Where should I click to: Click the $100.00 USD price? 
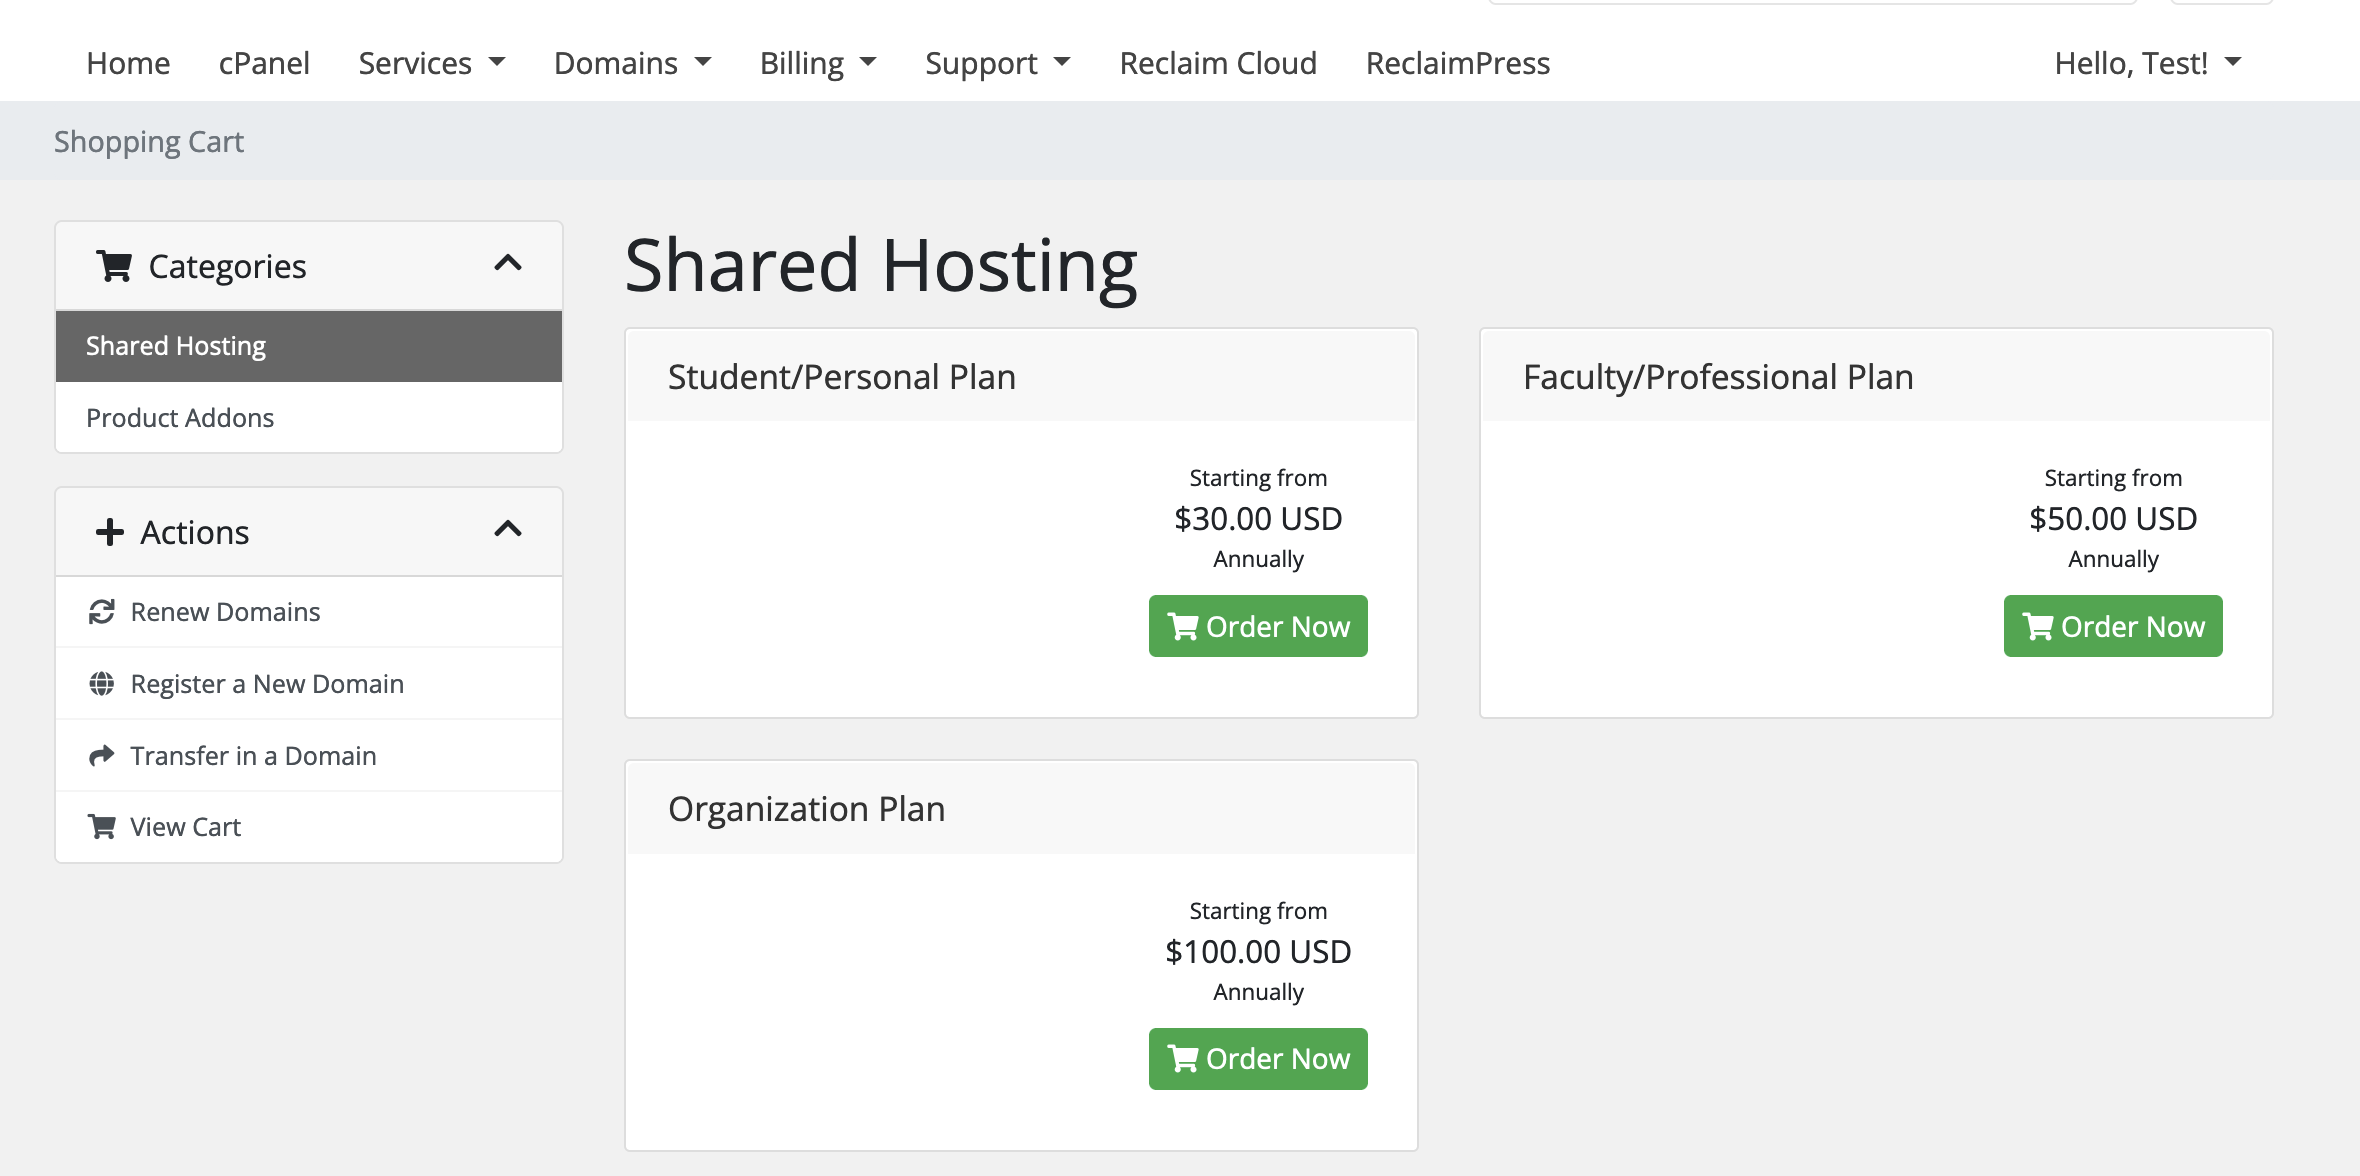[1258, 952]
